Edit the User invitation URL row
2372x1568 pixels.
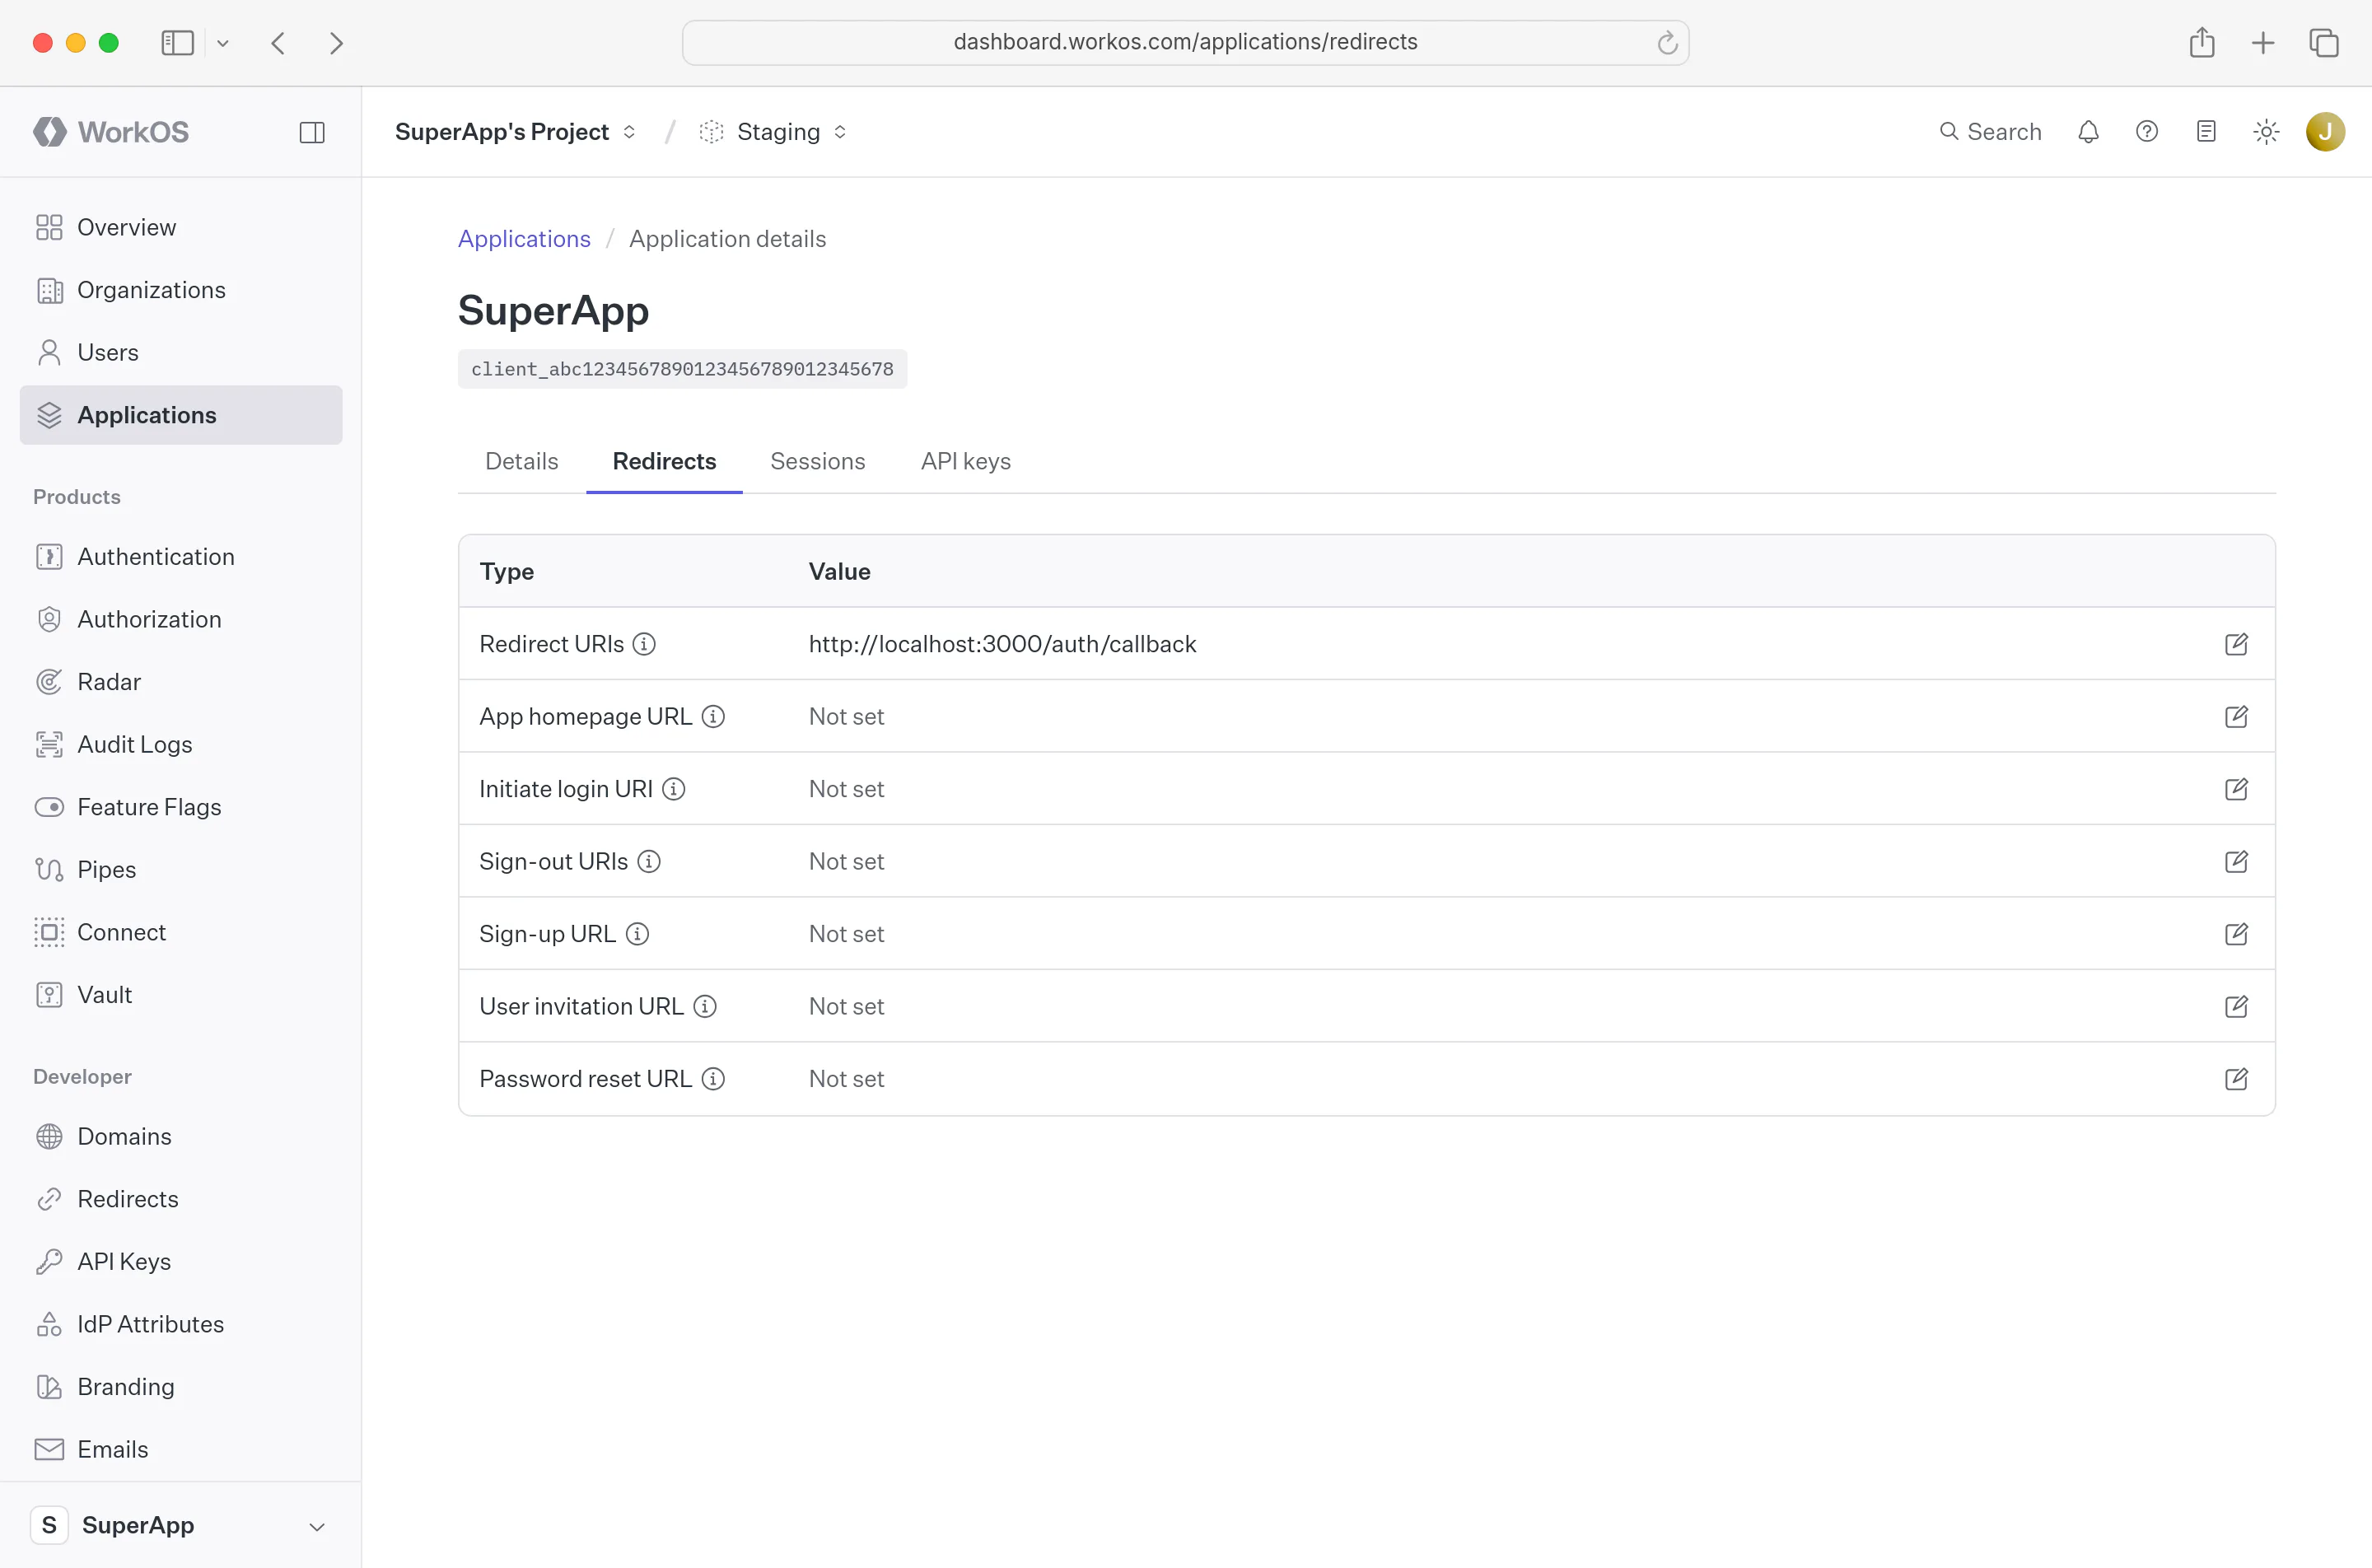[x=2236, y=1006]
